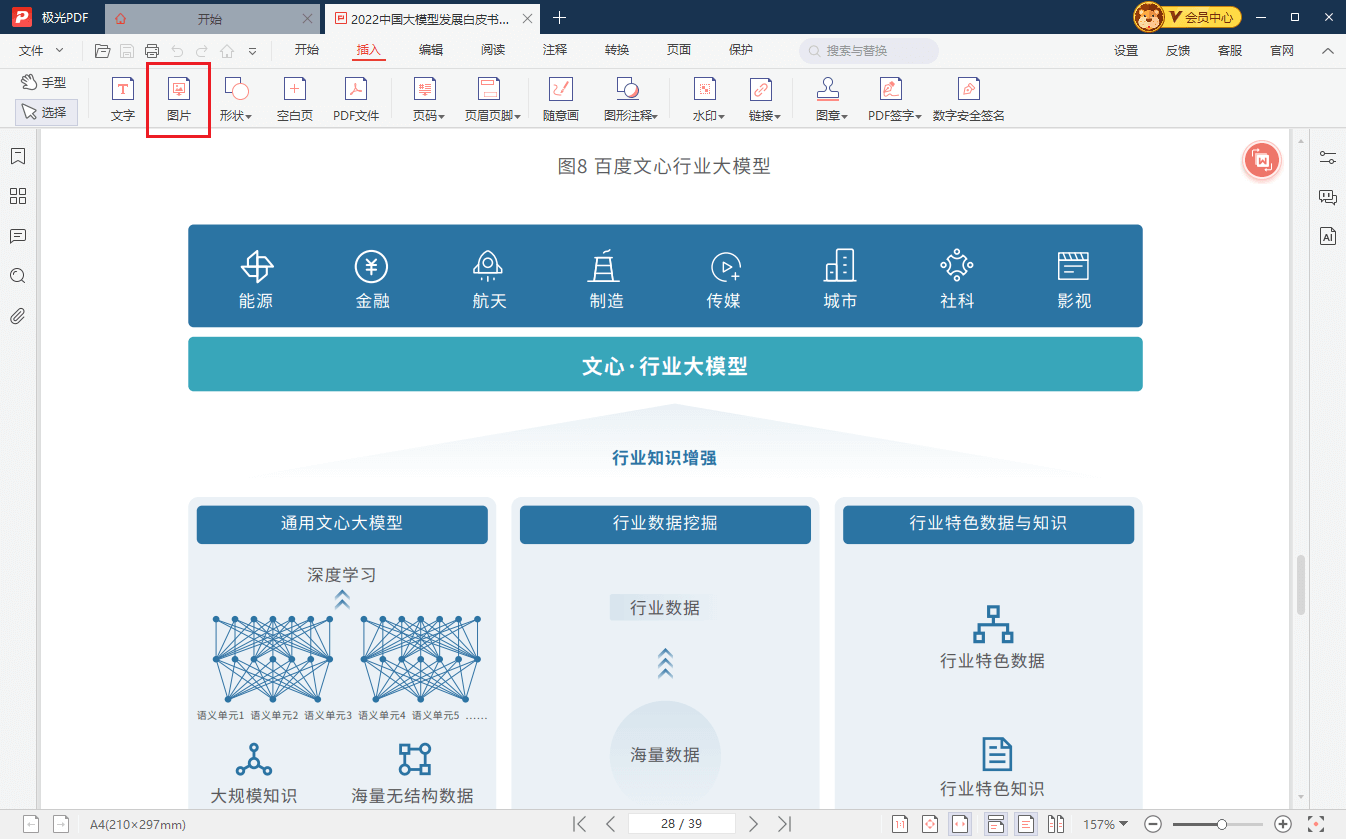Select the 手型 hand tool
Screen dimensions: 1346x839
pyautogui.click(x=44, y=82)
